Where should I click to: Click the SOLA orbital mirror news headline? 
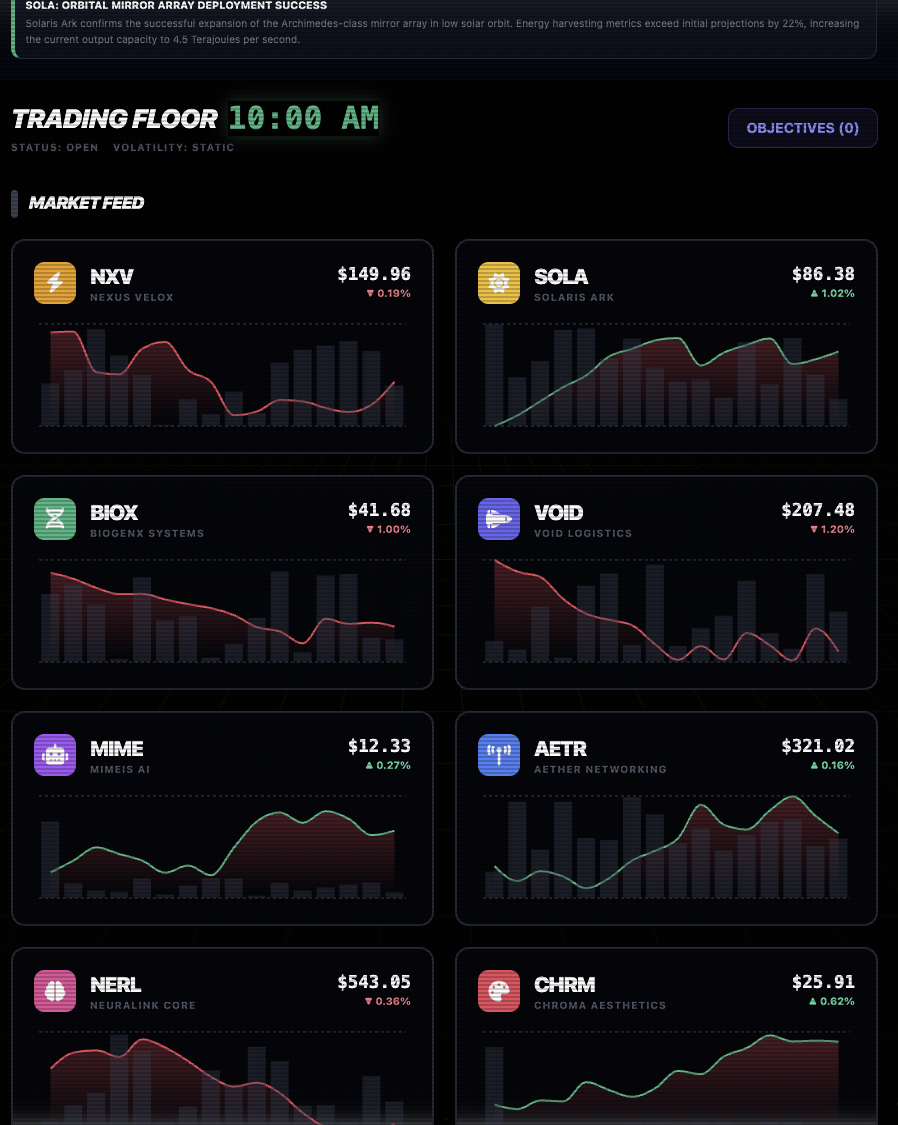[176, 6]
